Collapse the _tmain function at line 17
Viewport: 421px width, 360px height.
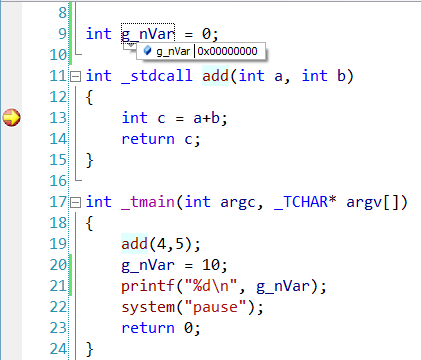click(x=76, y=202)
